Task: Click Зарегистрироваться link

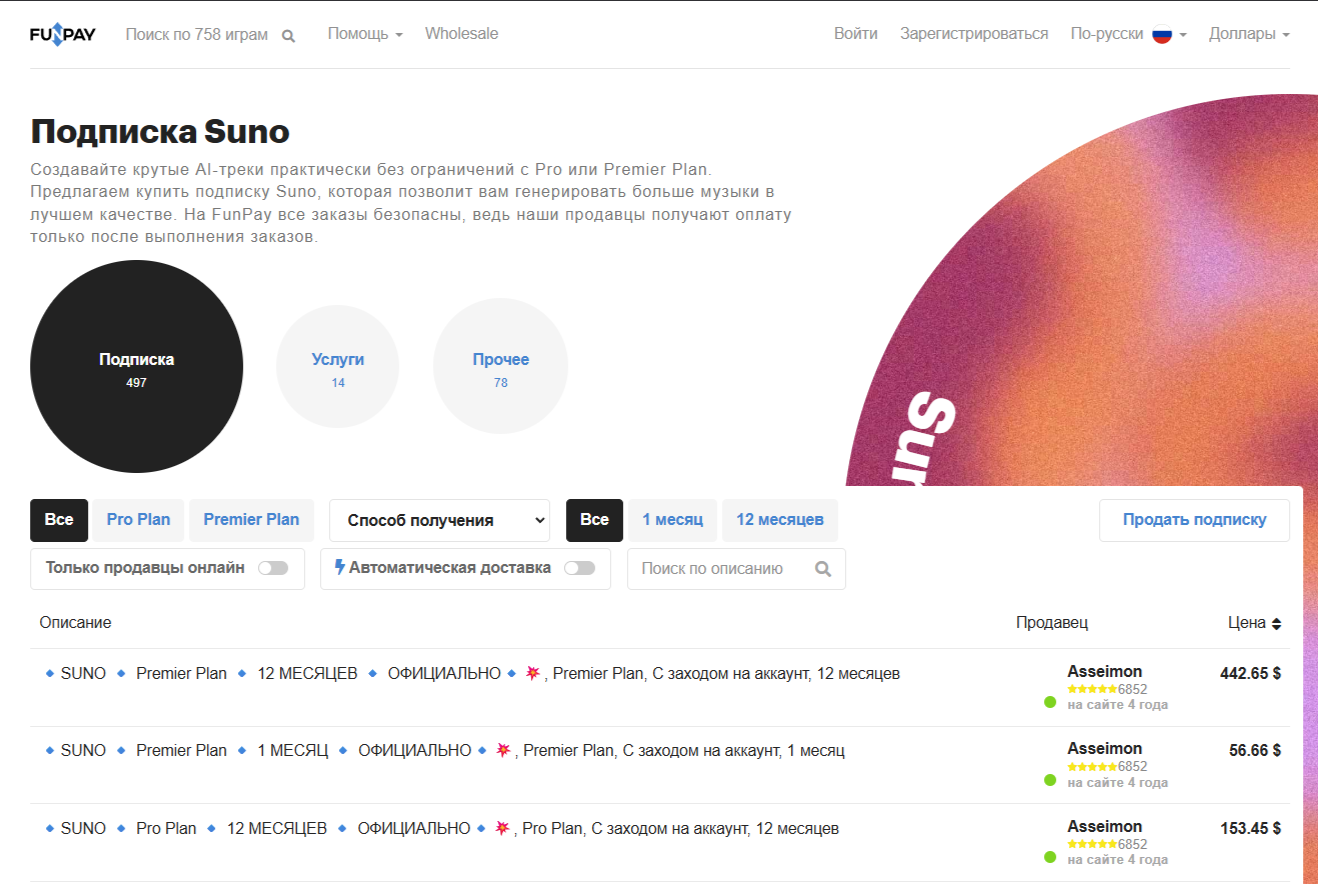Action: coord(974,34)
